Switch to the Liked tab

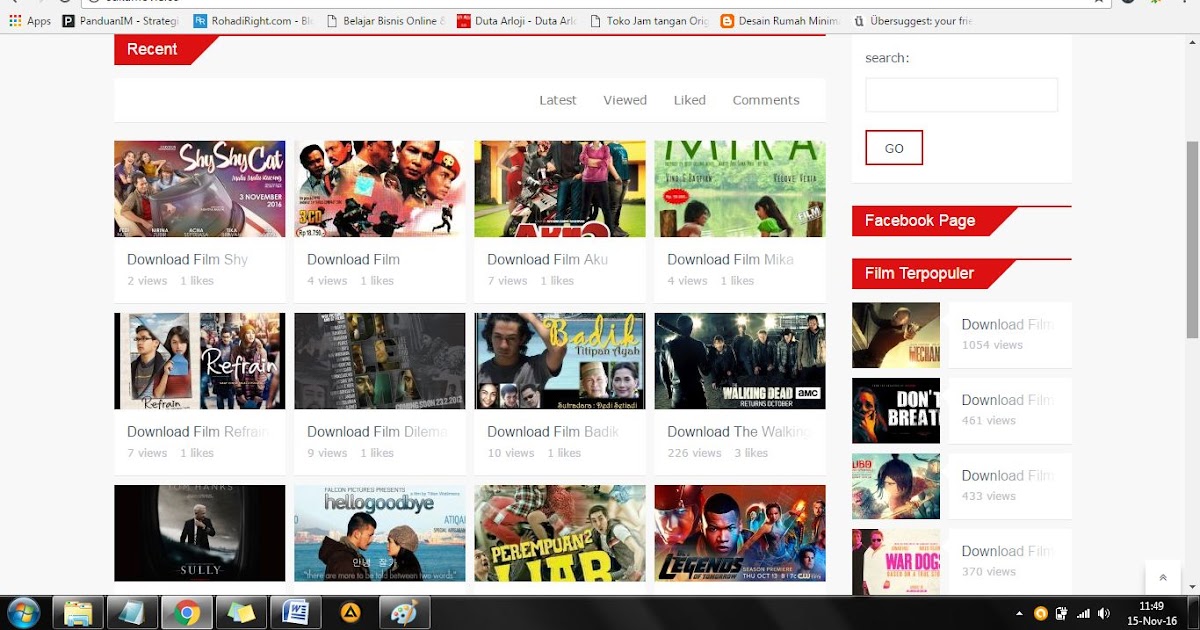point(690,100)
